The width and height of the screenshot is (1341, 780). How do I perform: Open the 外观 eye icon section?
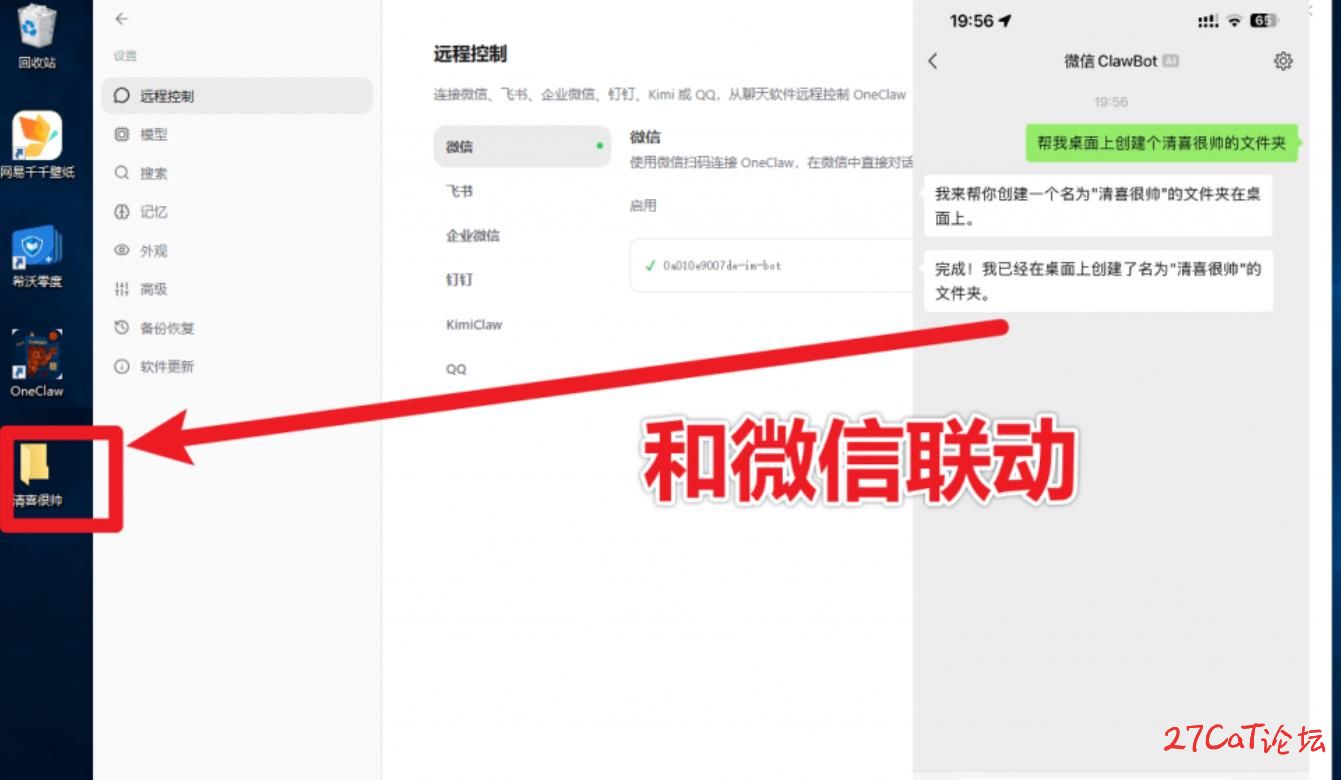pyautogui.click(x=122, y=251)
